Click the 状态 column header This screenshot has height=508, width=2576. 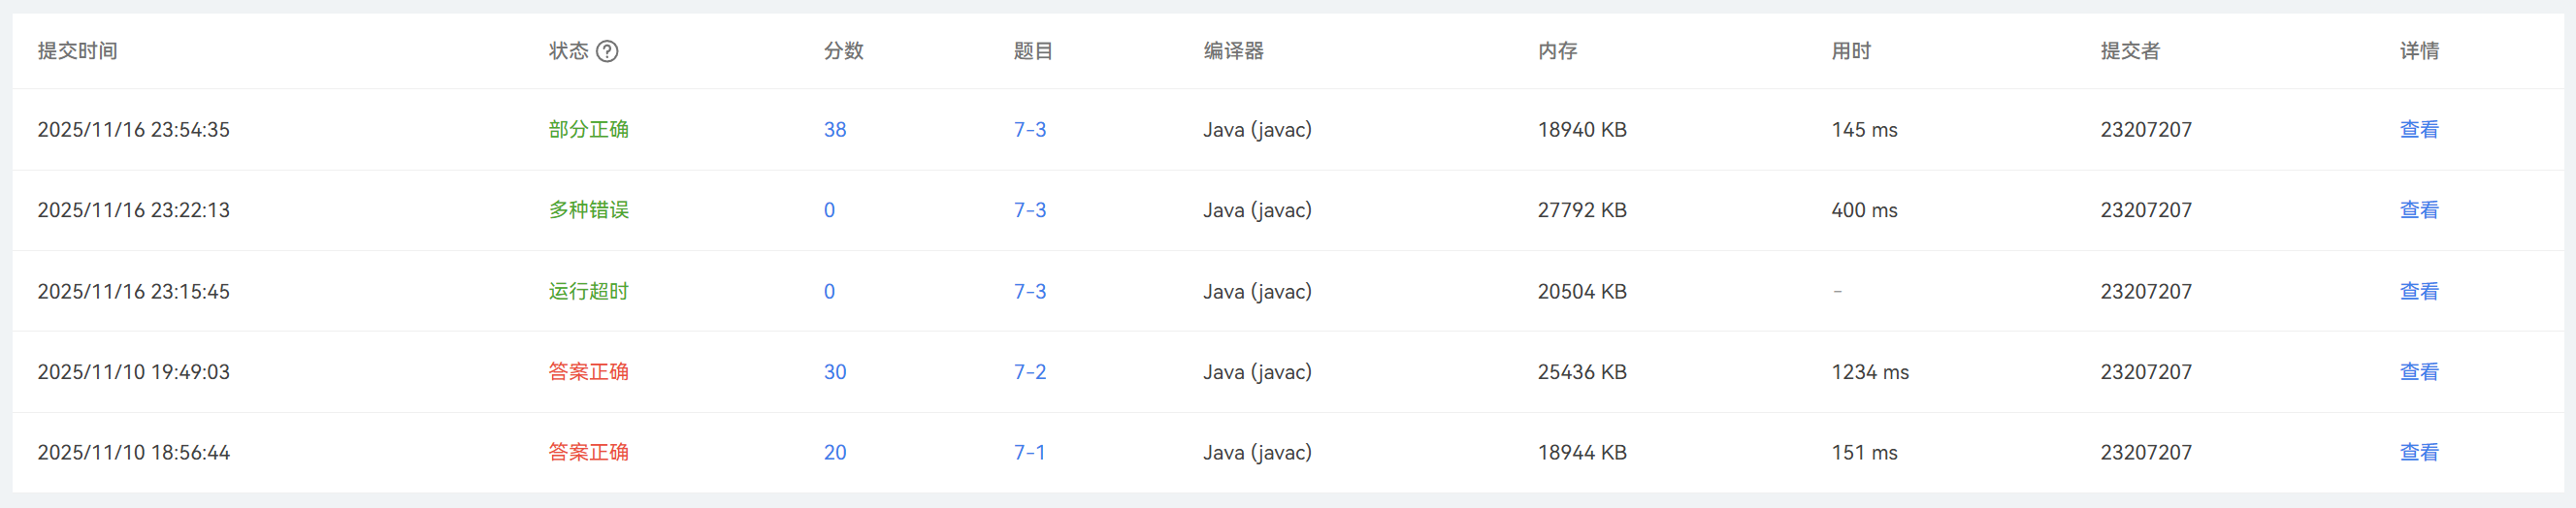568,51
